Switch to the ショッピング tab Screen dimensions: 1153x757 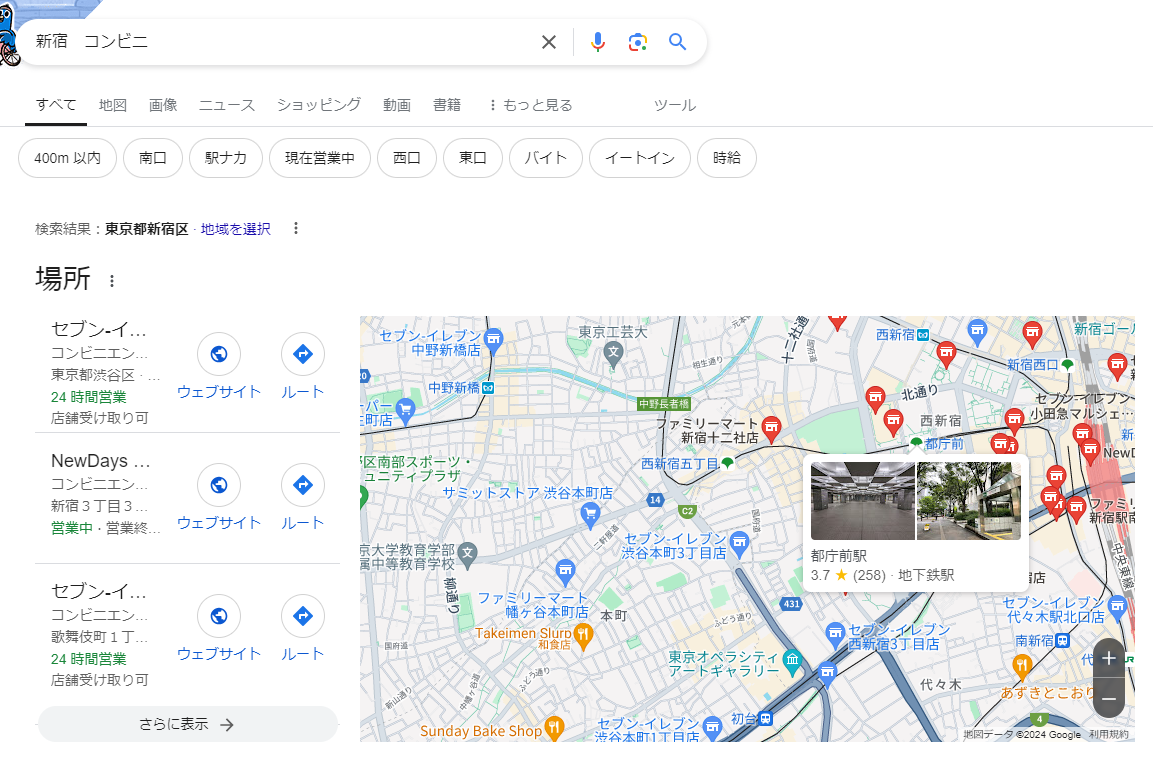(x=319, y=105)
